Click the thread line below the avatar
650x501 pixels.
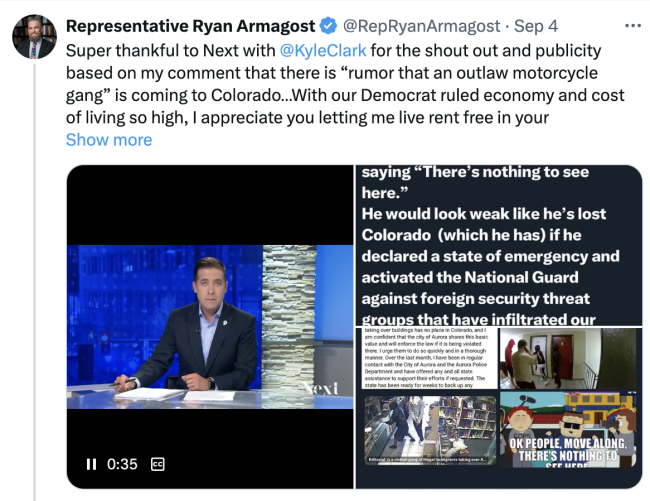[34, 282]
